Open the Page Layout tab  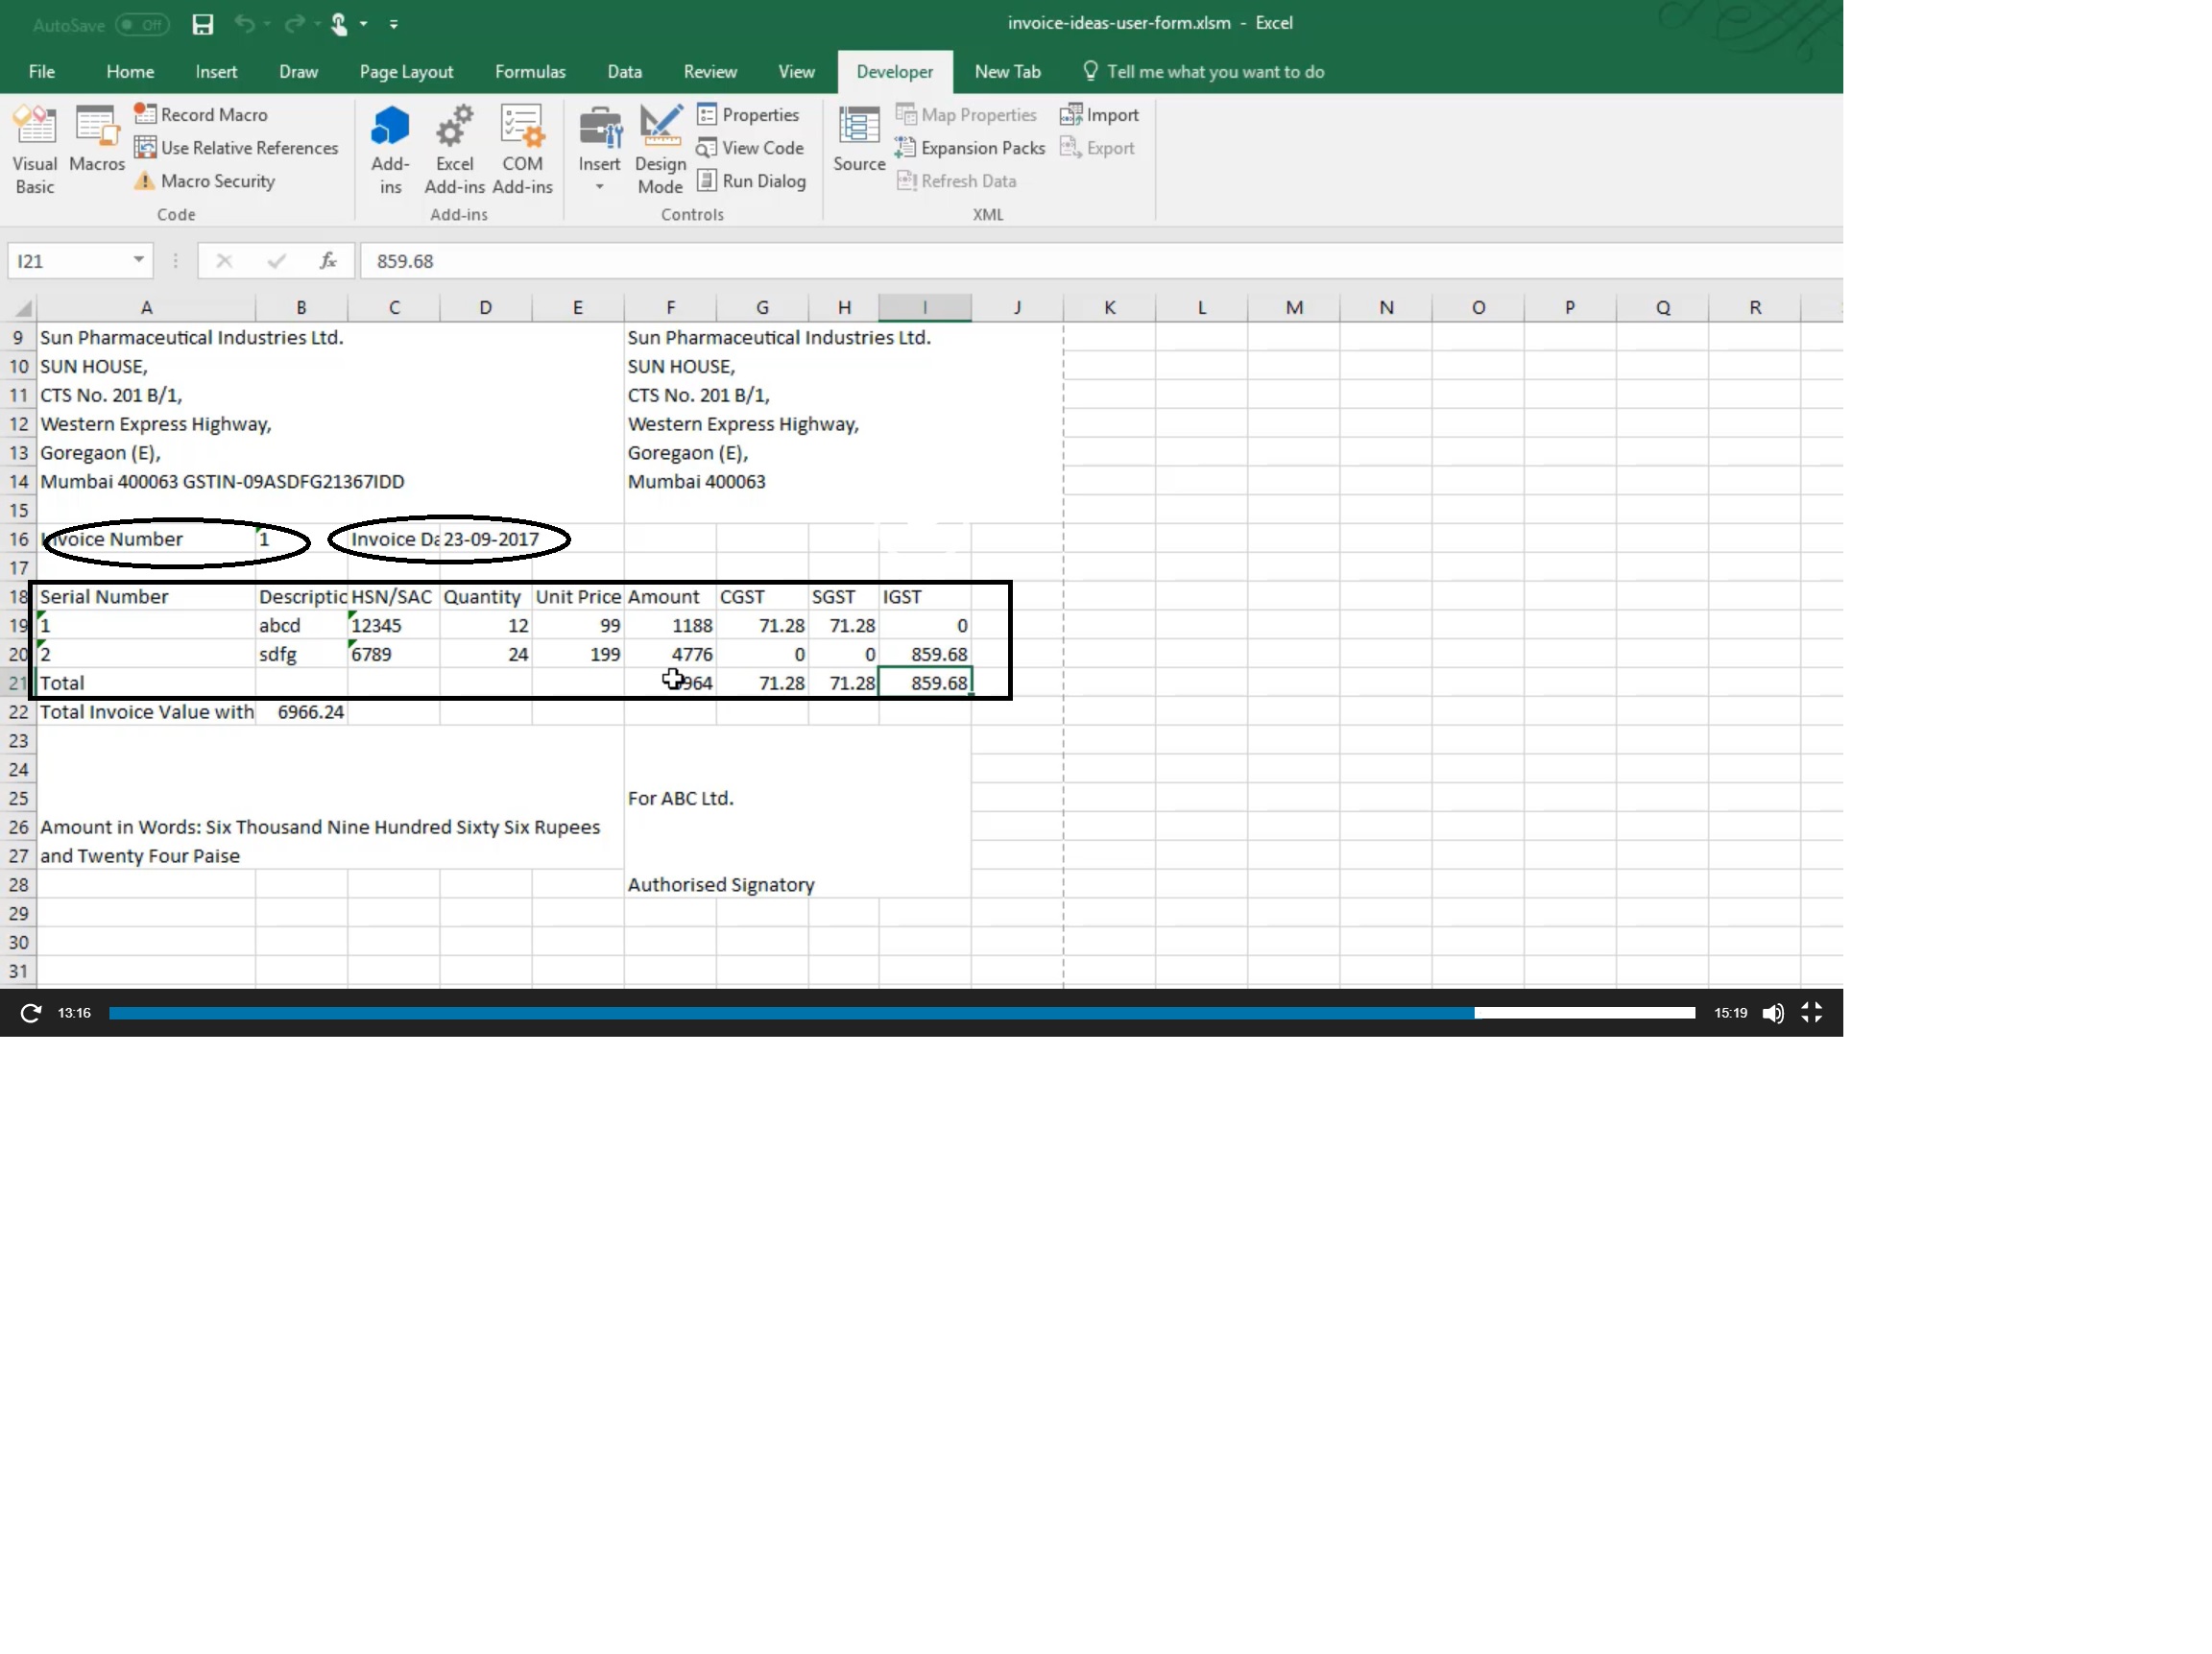(x=406, y=72)
